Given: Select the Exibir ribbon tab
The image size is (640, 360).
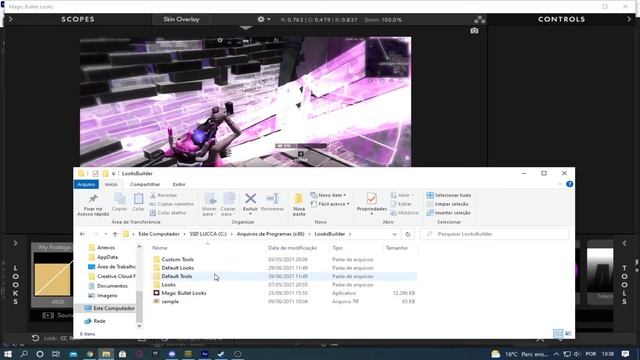Looking at the screenshot, I should (179, 184).
